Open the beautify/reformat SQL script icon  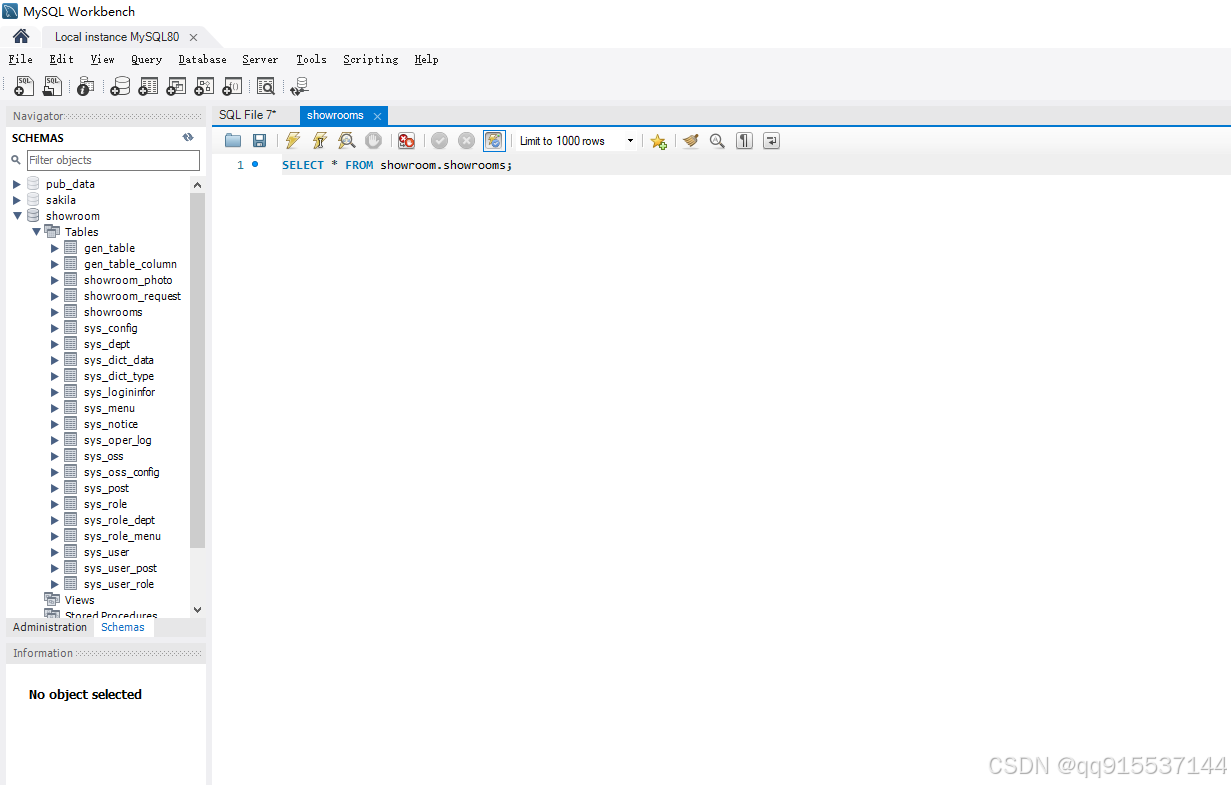coord(690,140)
